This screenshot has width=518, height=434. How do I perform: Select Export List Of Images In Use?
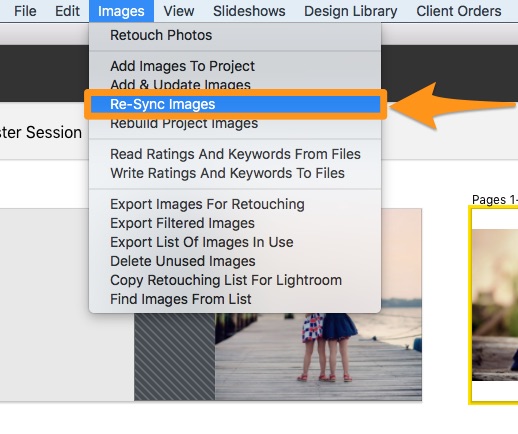click(235, 242)
